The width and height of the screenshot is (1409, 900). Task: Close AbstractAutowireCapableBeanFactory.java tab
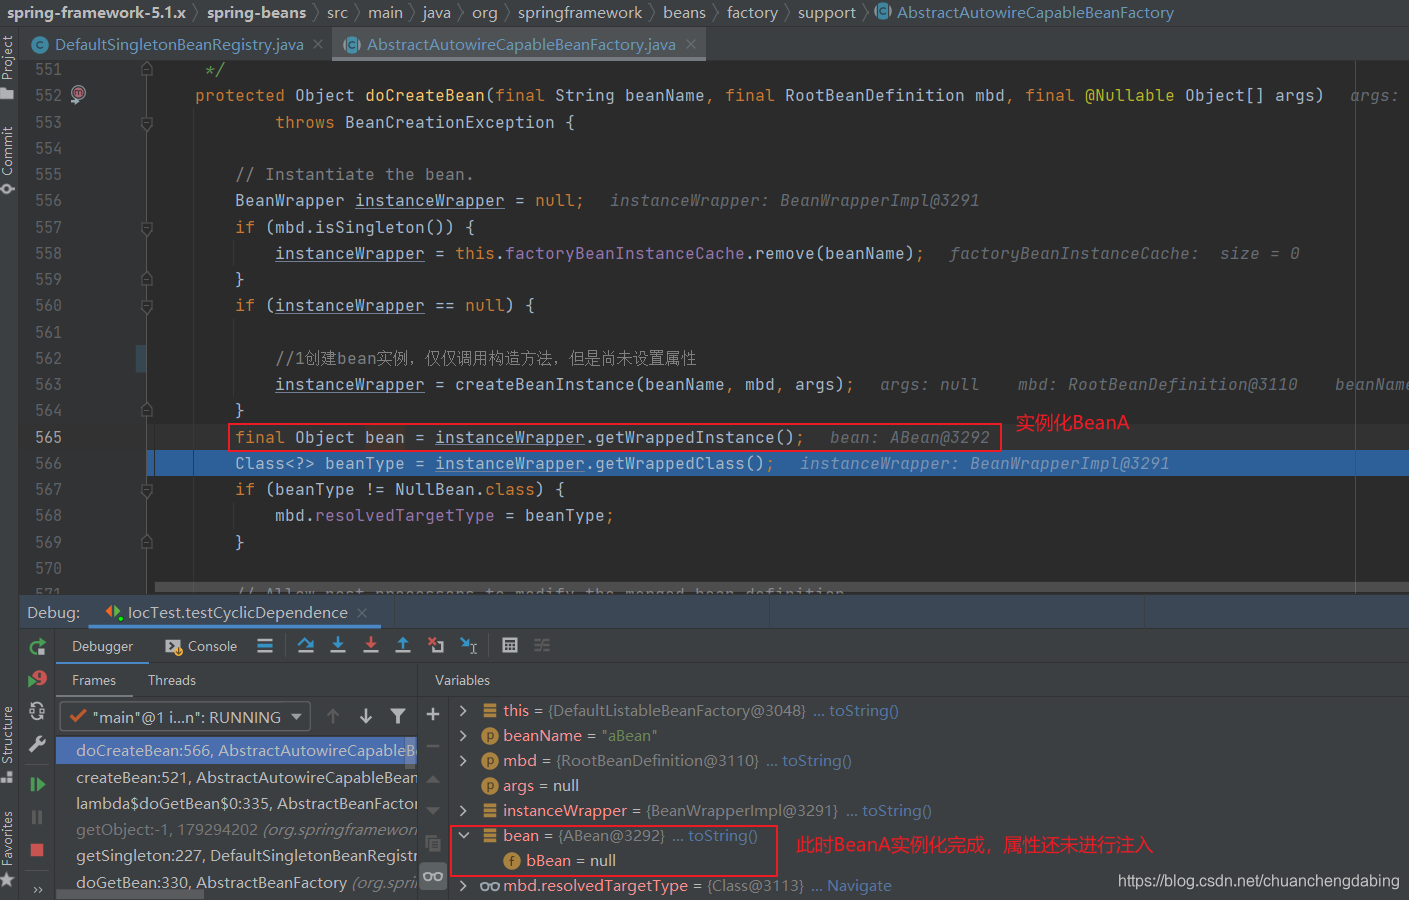(x=690, y=44)
